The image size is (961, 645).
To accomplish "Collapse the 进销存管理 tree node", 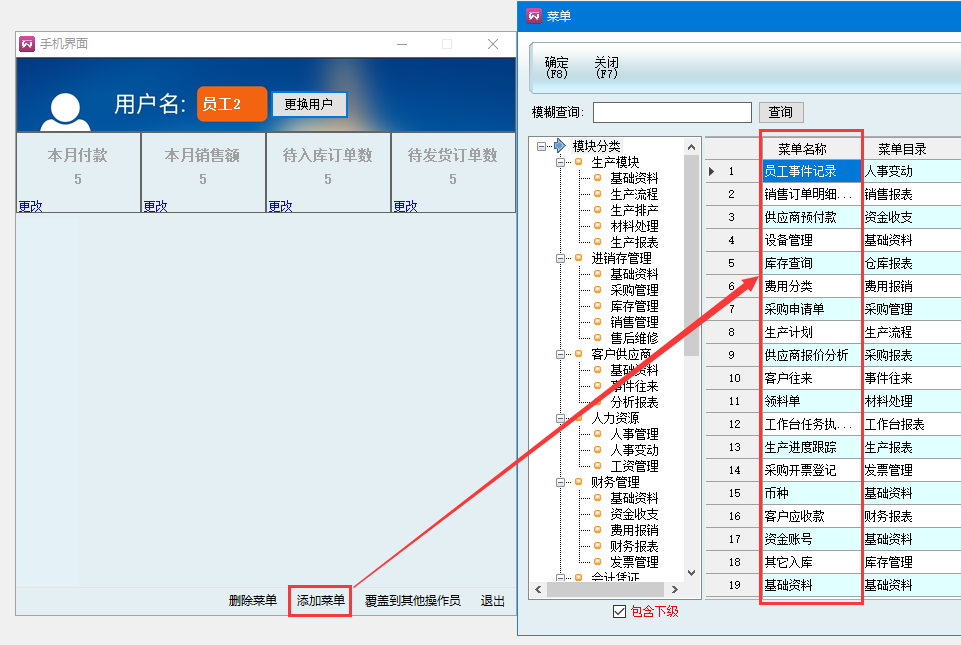I will click(x=562, y=258).
